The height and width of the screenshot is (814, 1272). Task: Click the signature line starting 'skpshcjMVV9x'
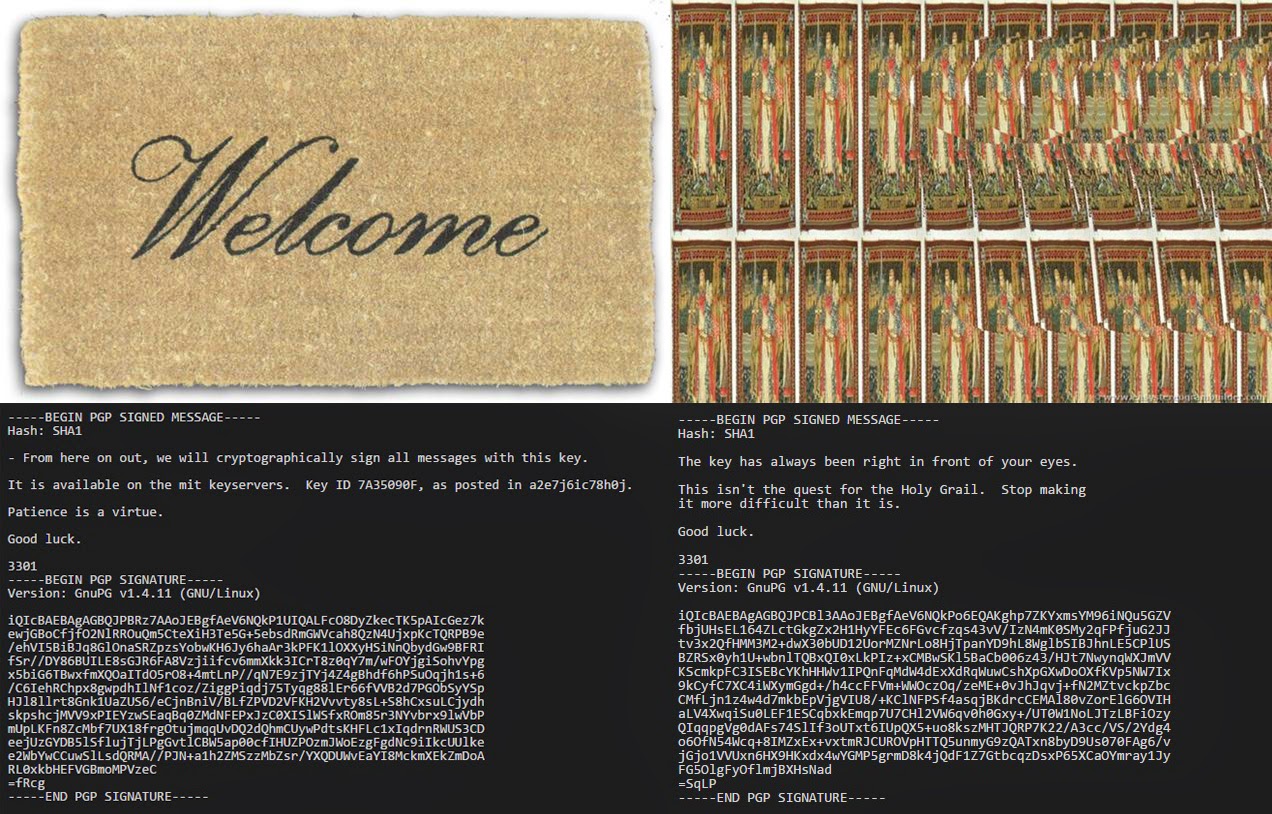tap(245, 715)
